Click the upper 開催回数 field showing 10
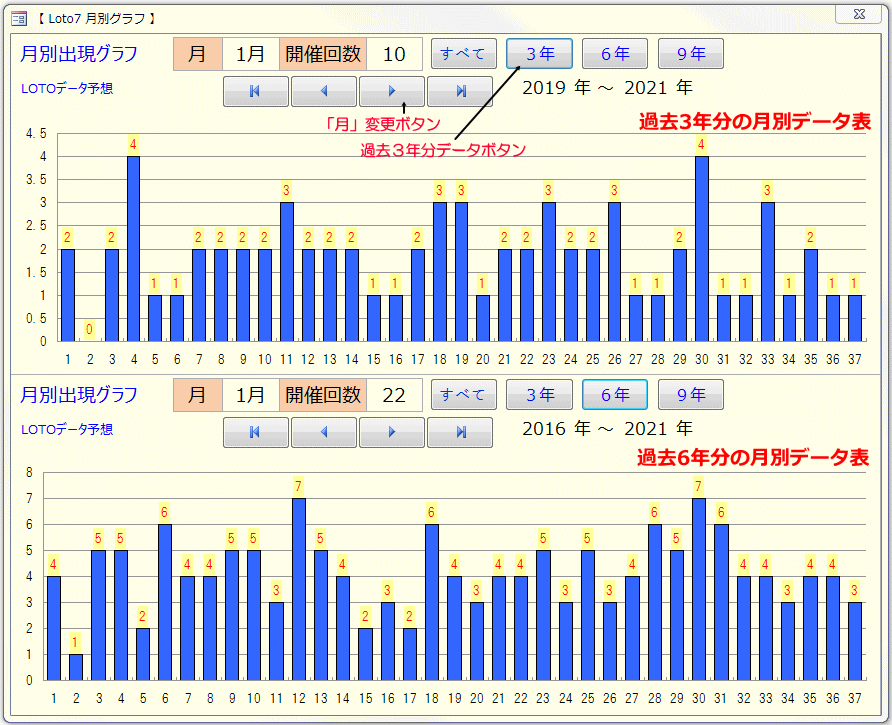 394,54
